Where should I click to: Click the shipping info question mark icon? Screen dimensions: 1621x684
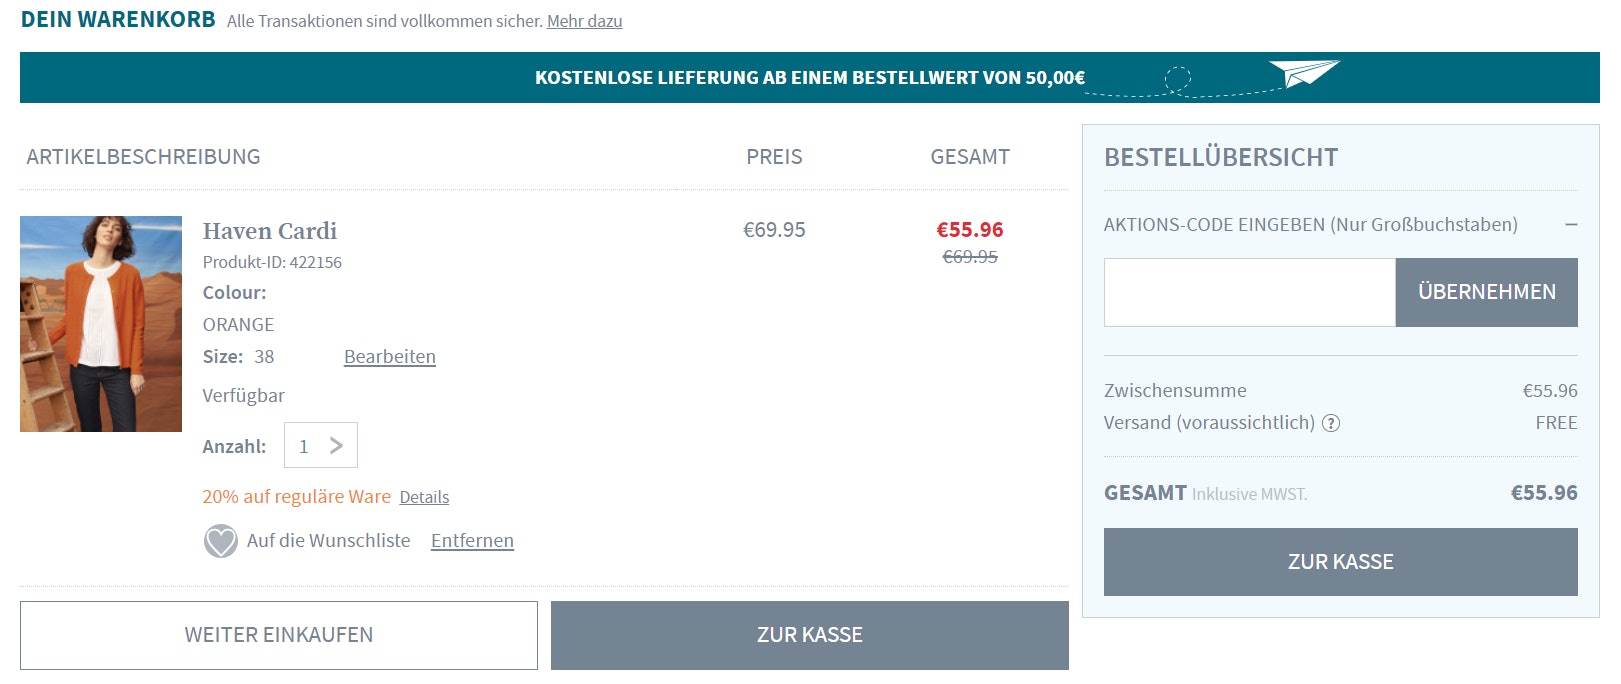pos(1331,423)
